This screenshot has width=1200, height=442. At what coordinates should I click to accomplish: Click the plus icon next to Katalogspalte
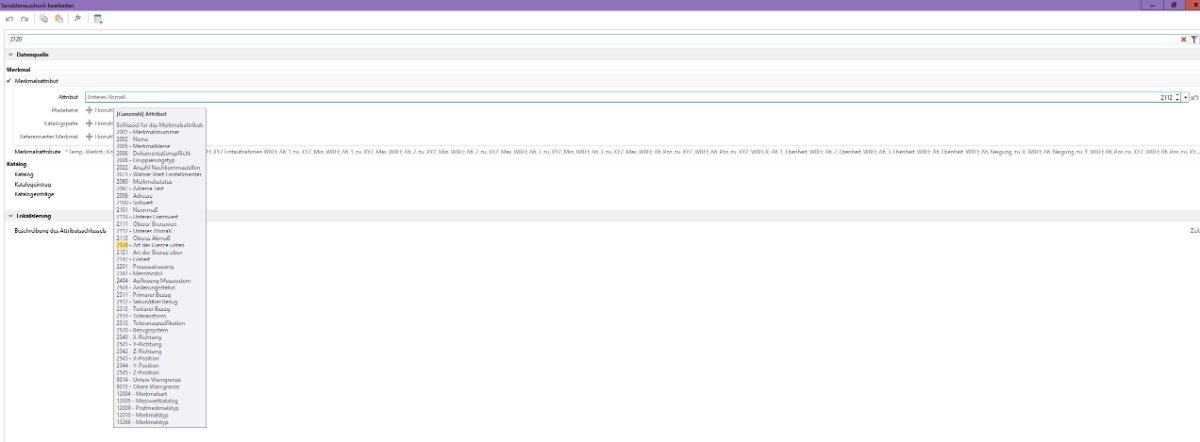coord(89,122)
